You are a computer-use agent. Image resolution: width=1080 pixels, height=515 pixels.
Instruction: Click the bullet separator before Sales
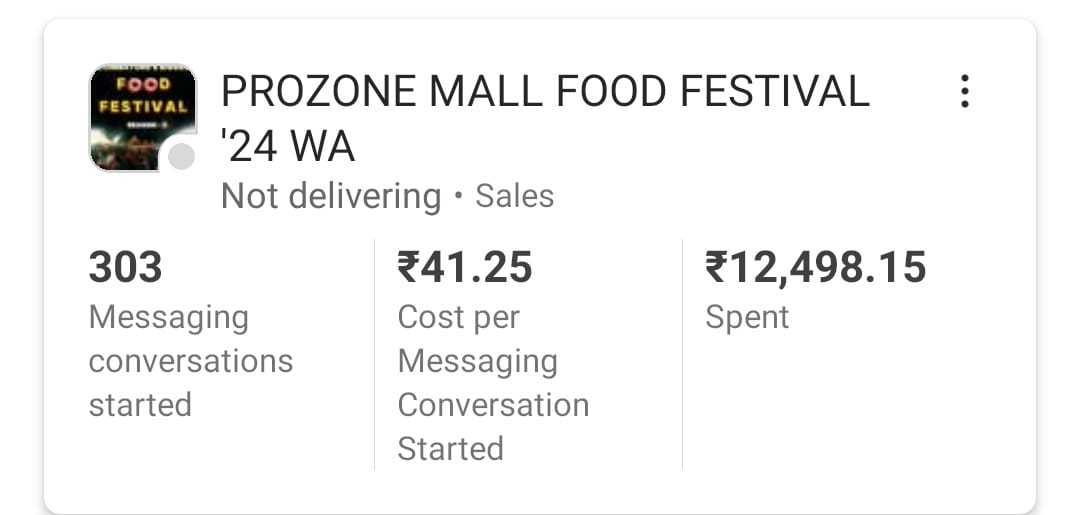(x=458, y=197)
